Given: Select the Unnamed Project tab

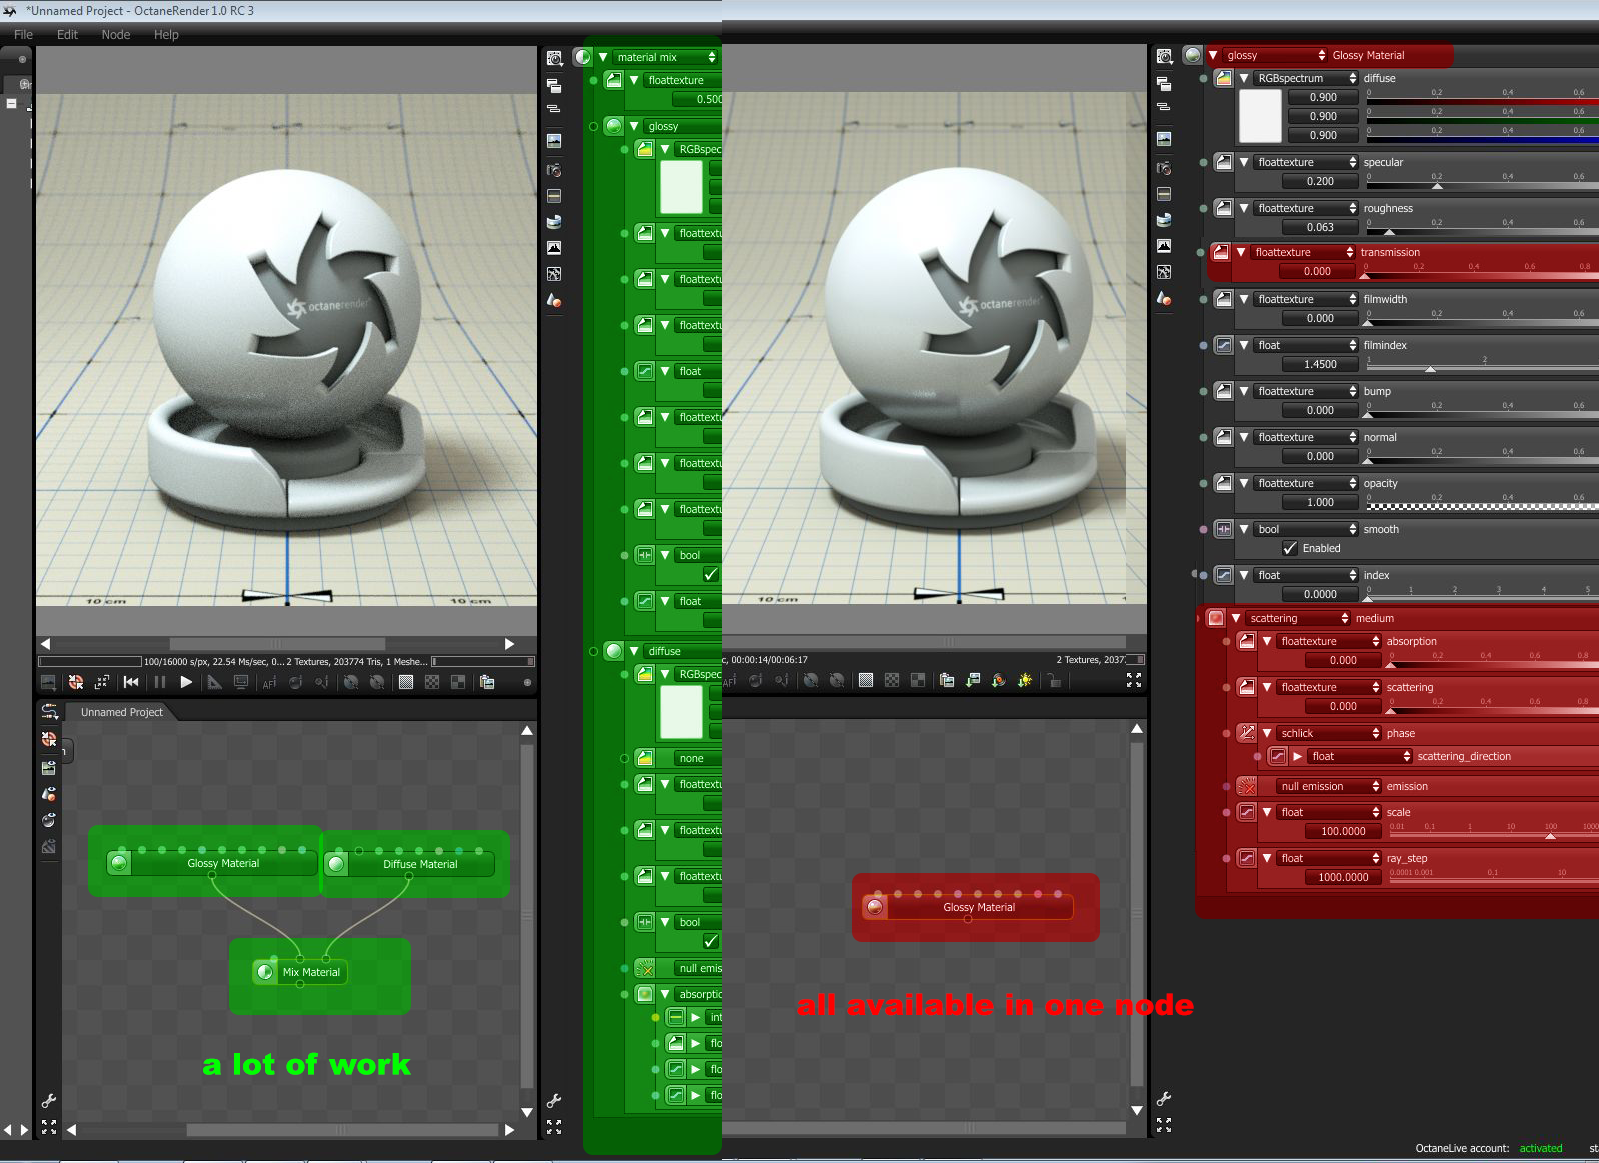Looking at the screenshot, I should [121, 712].
